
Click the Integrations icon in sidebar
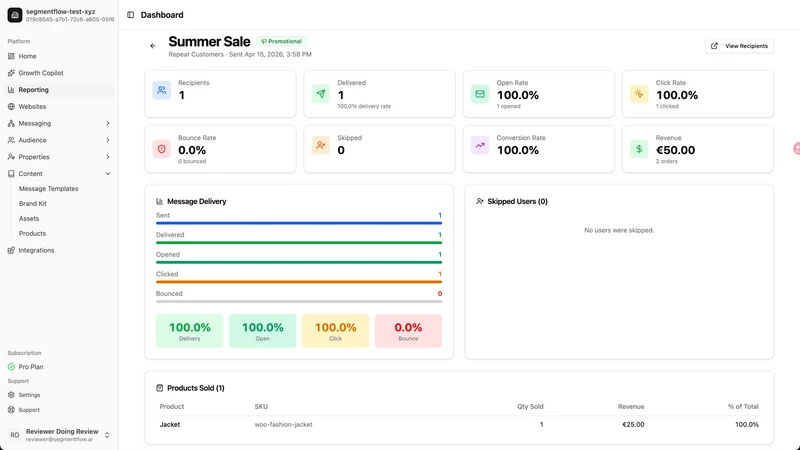[11, 250]
